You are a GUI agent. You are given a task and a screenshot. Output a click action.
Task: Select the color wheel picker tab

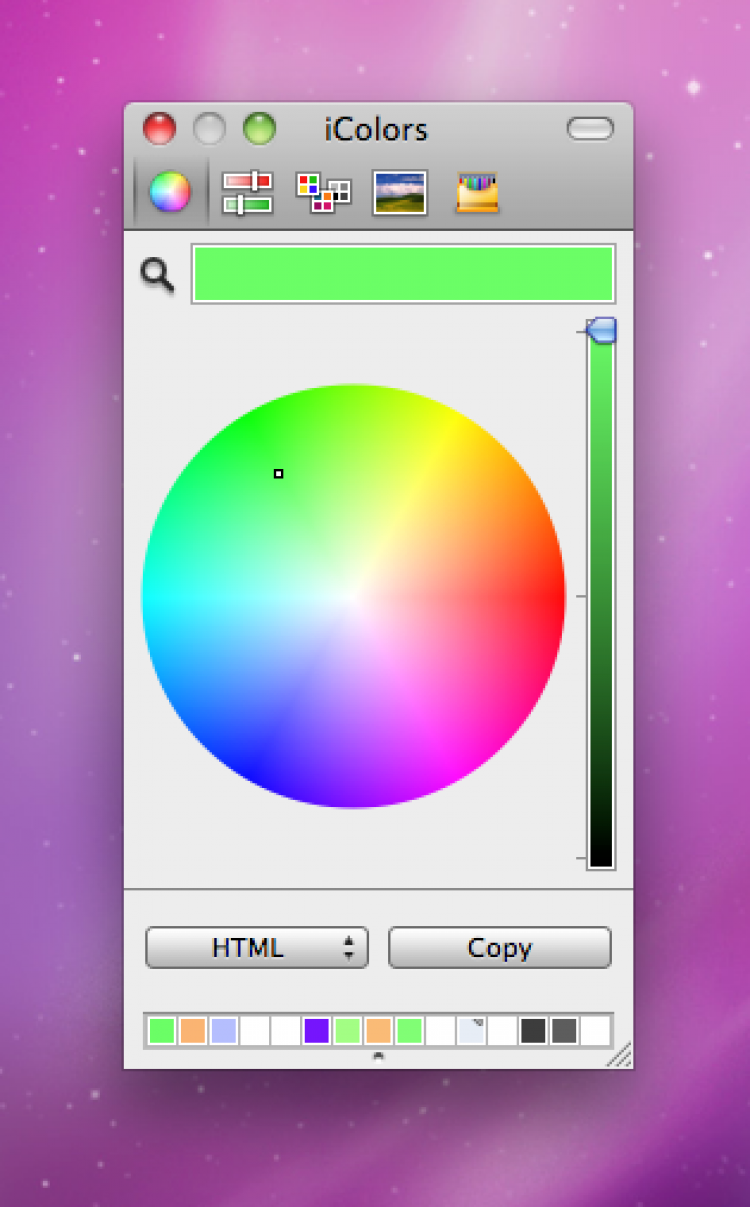coord(169,192)
